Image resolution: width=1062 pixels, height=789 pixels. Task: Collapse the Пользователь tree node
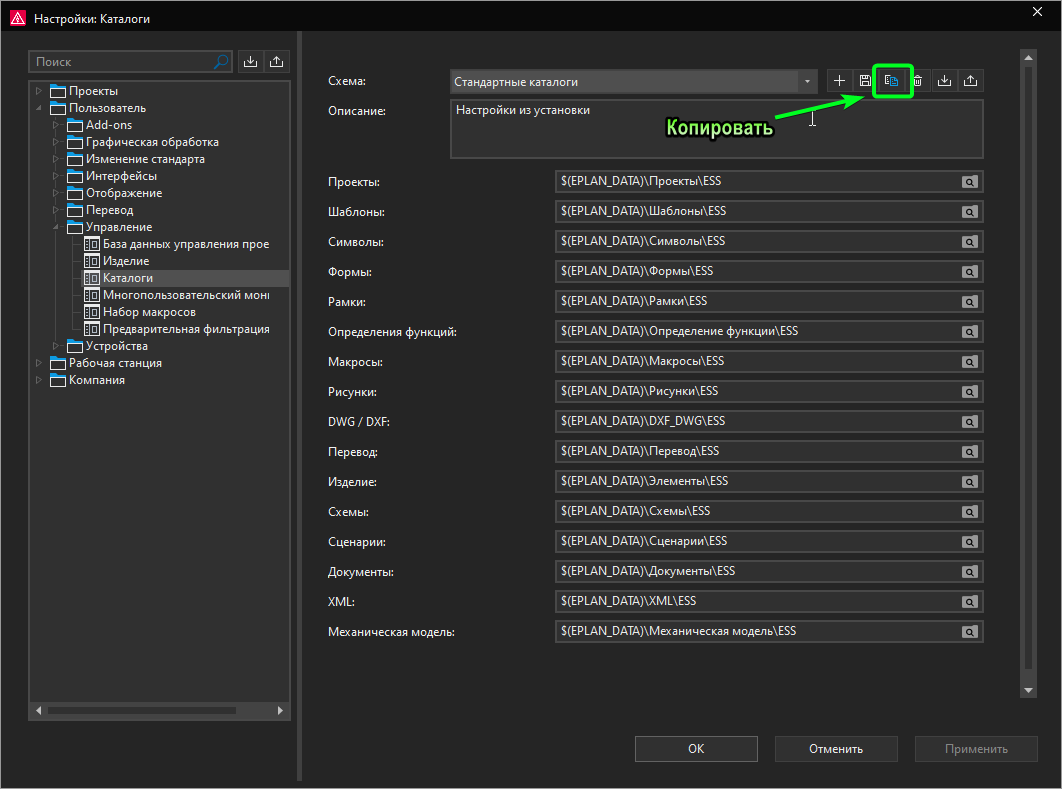(x=39, y=108)
